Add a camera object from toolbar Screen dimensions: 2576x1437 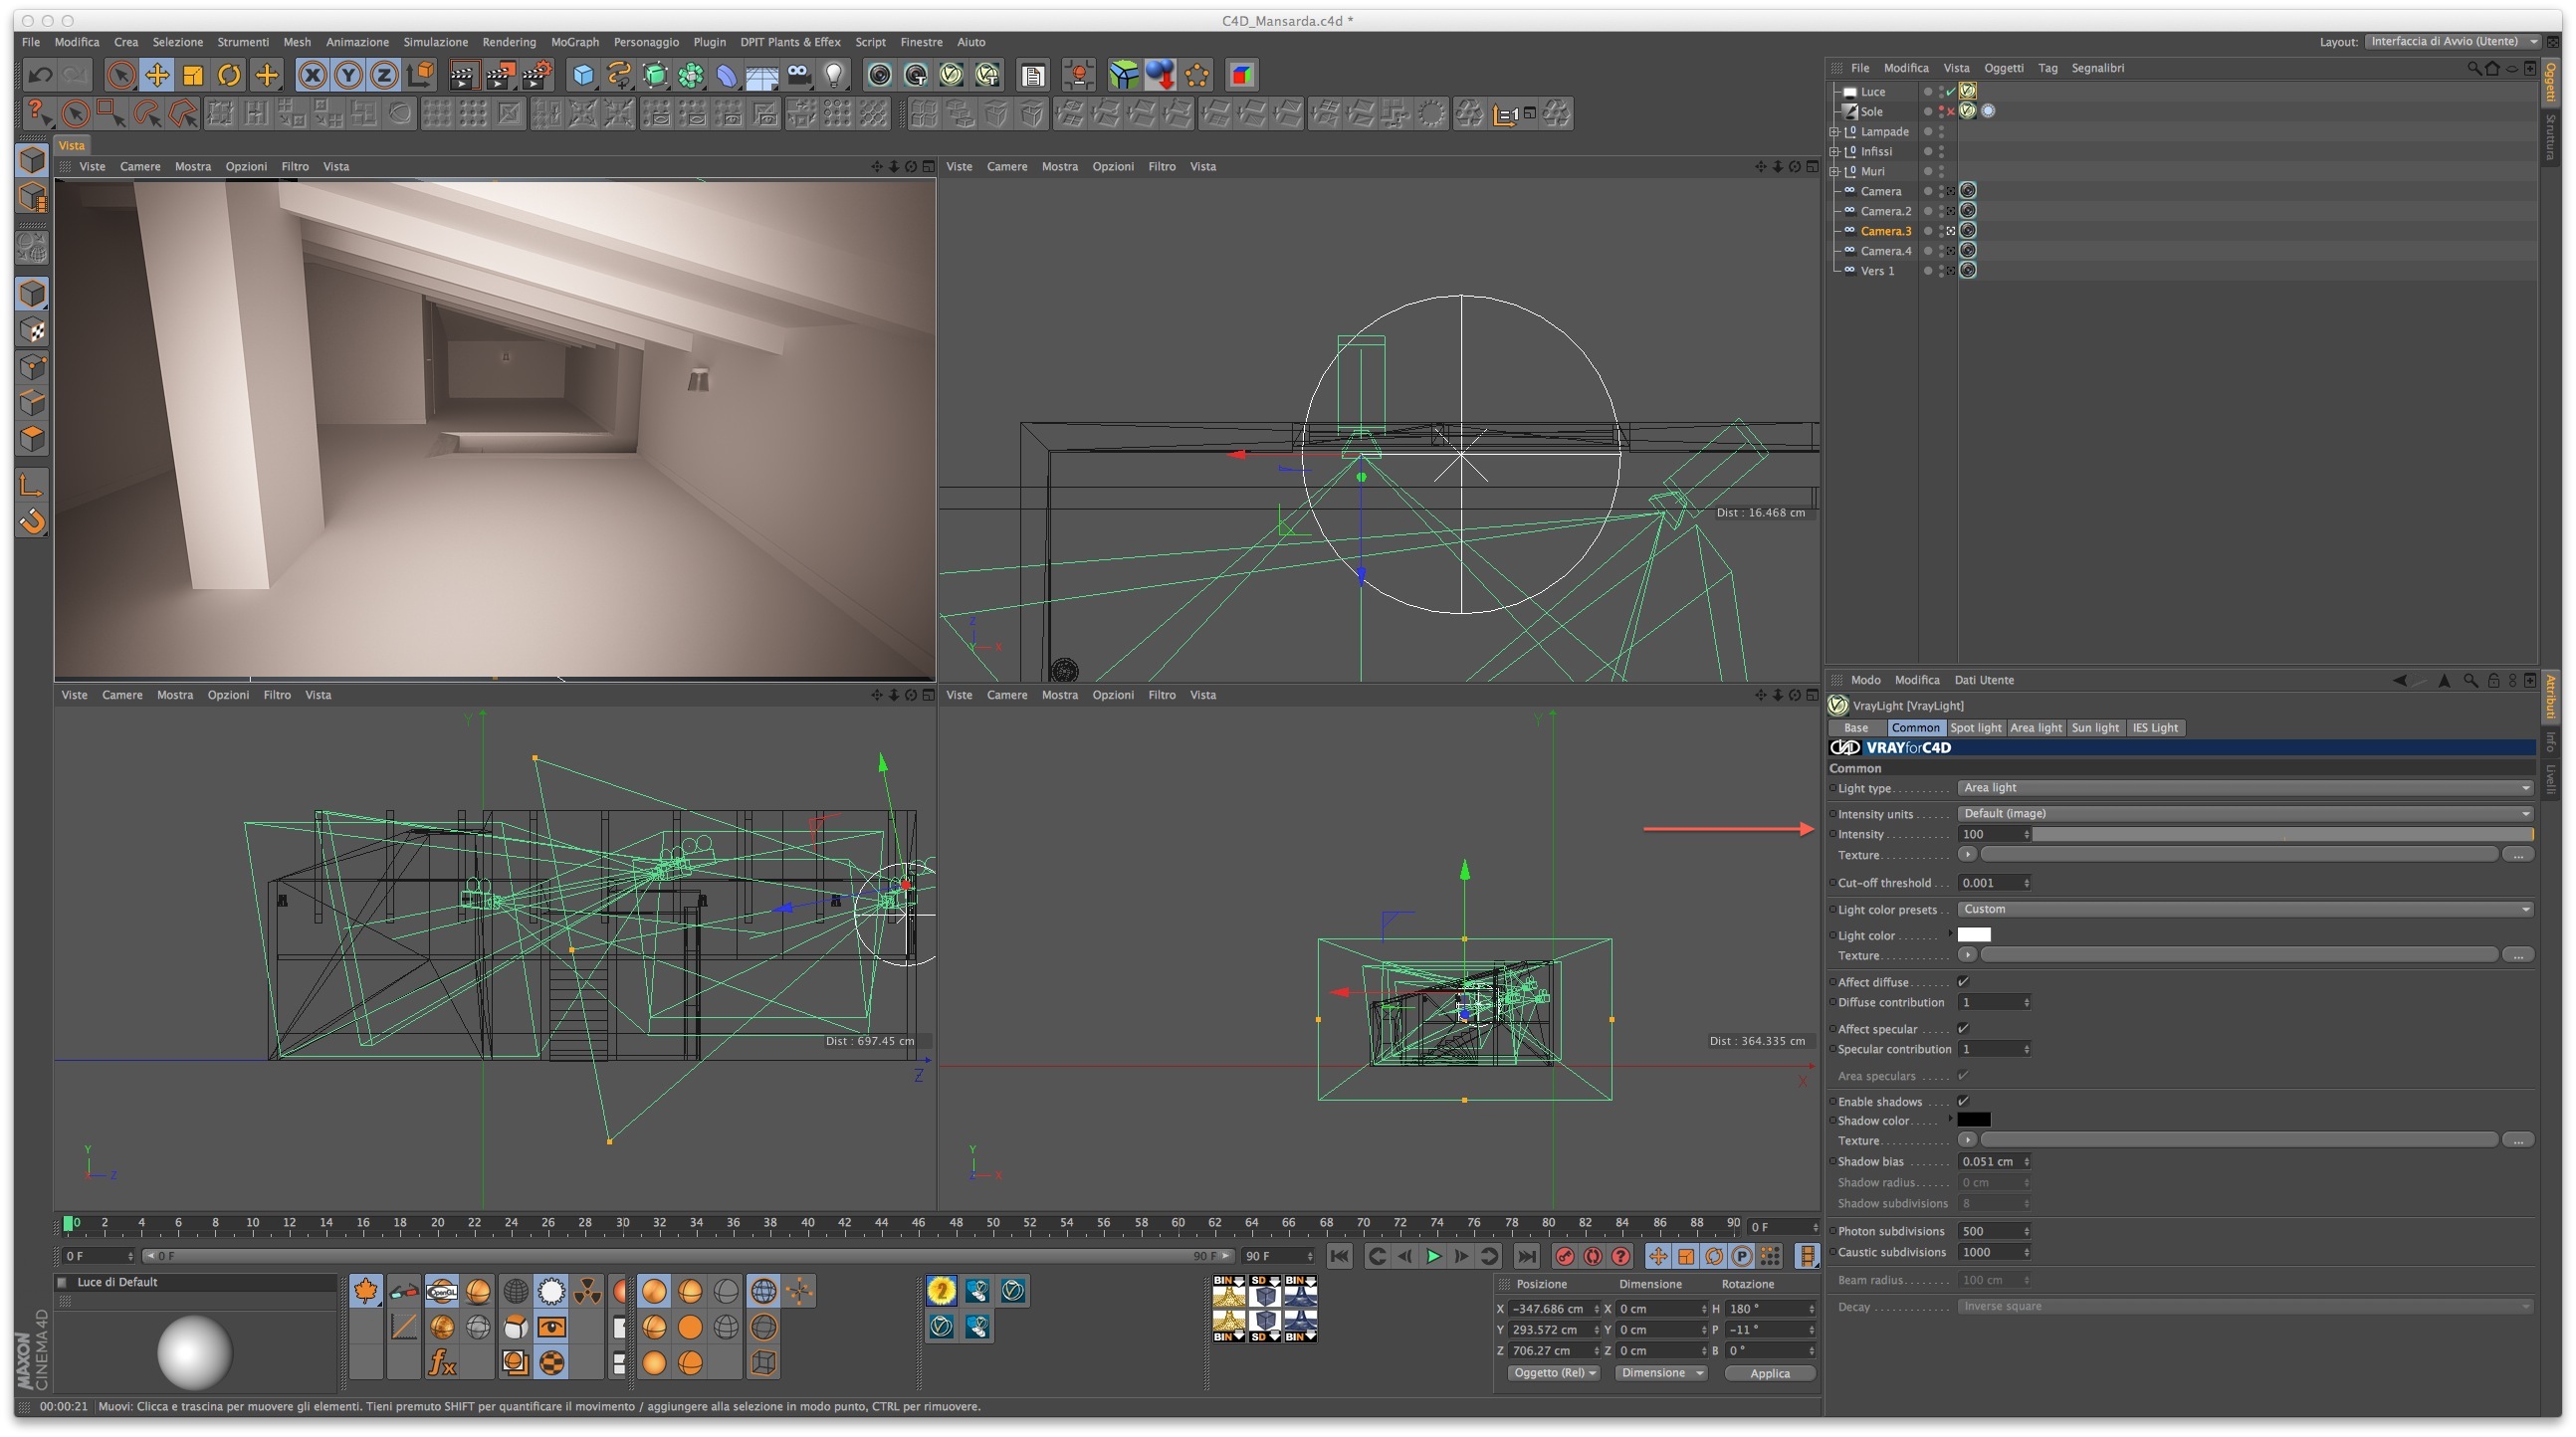pyautogui.click(x=798, y=75)
